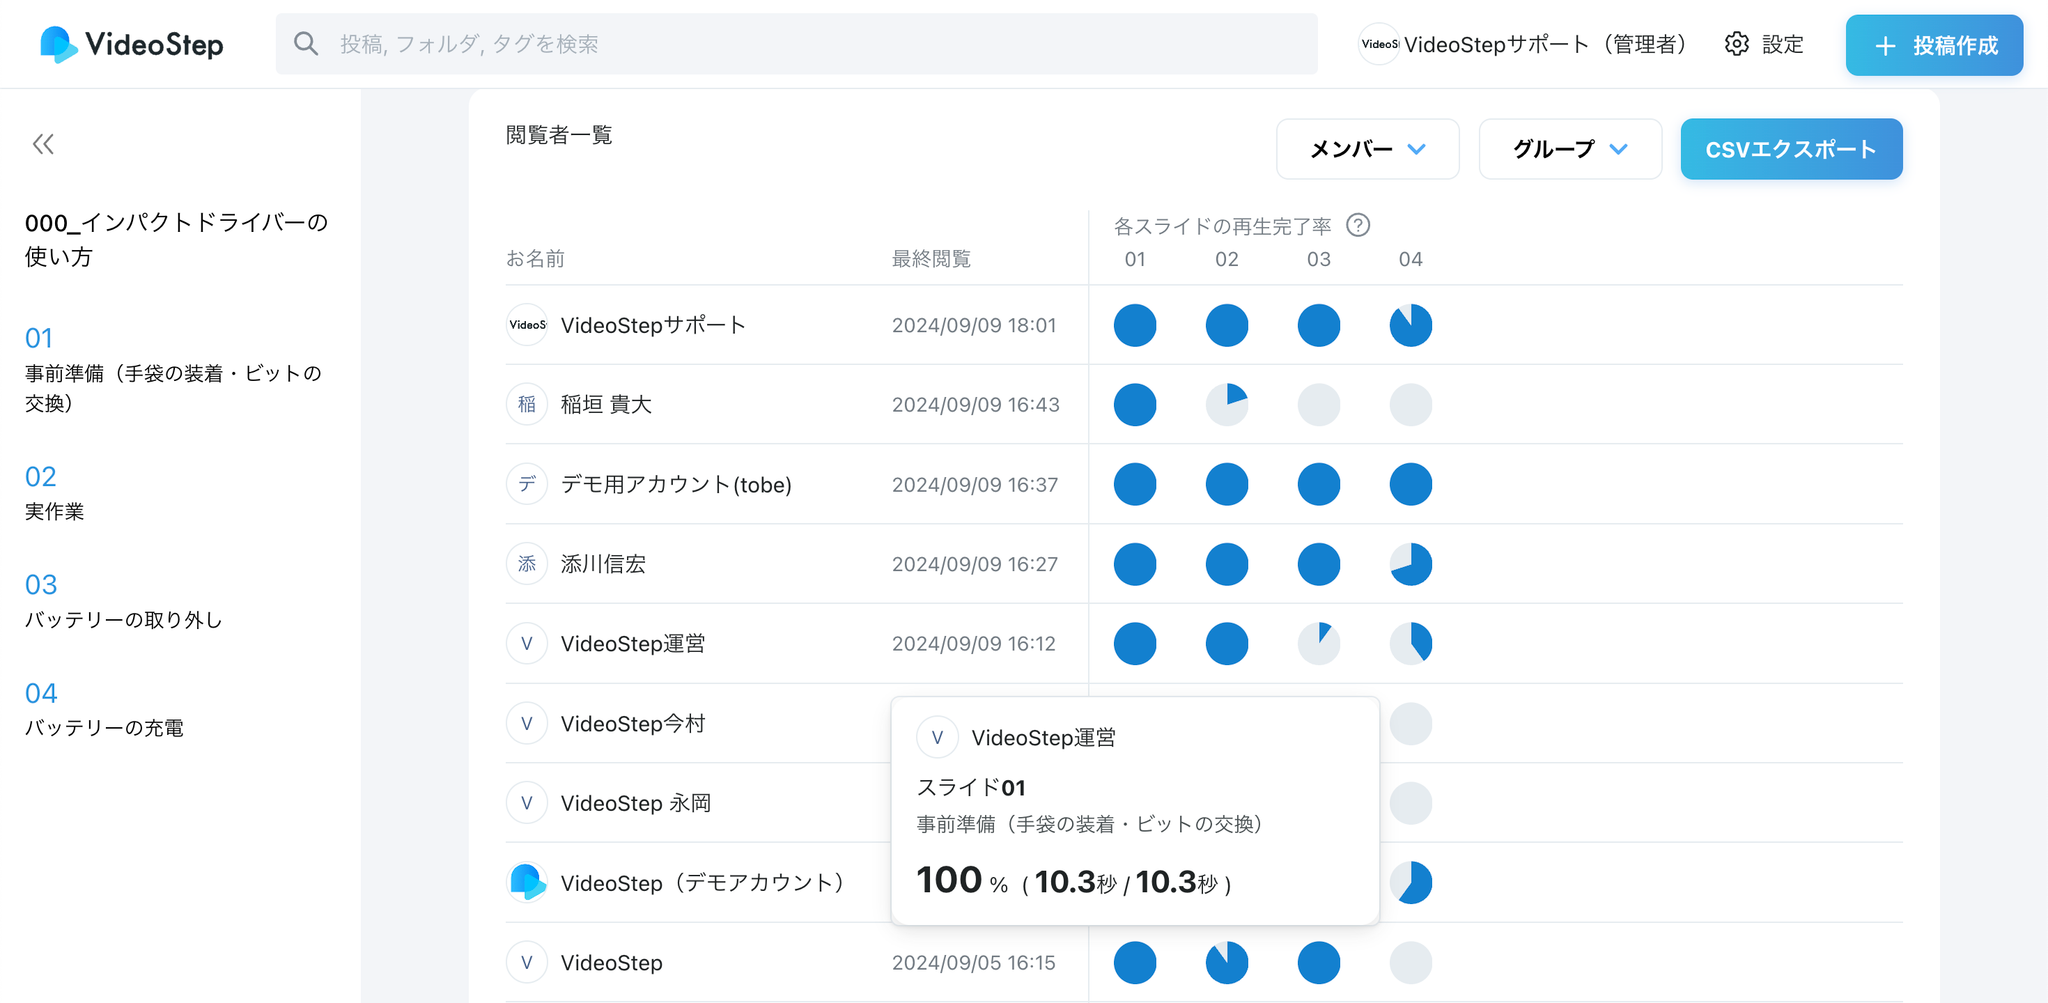Click the settings gear icon
This screenshot has width=2048, height=1003.
point(1737,44)
